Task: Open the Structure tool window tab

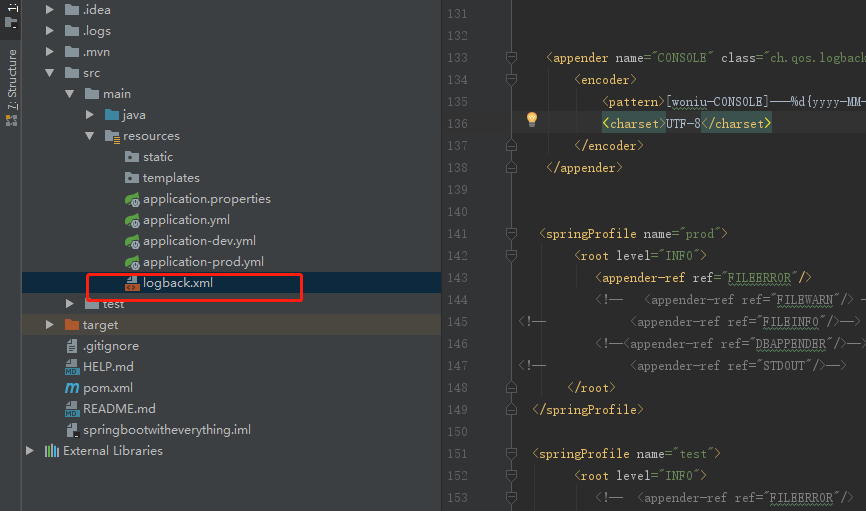Action: point(12,88)
